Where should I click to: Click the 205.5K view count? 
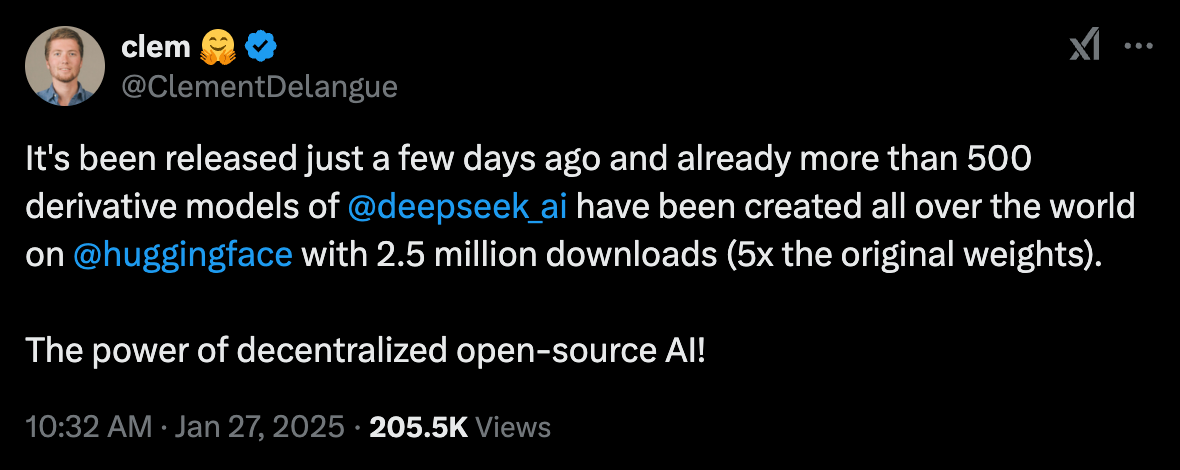pos(419,428)
